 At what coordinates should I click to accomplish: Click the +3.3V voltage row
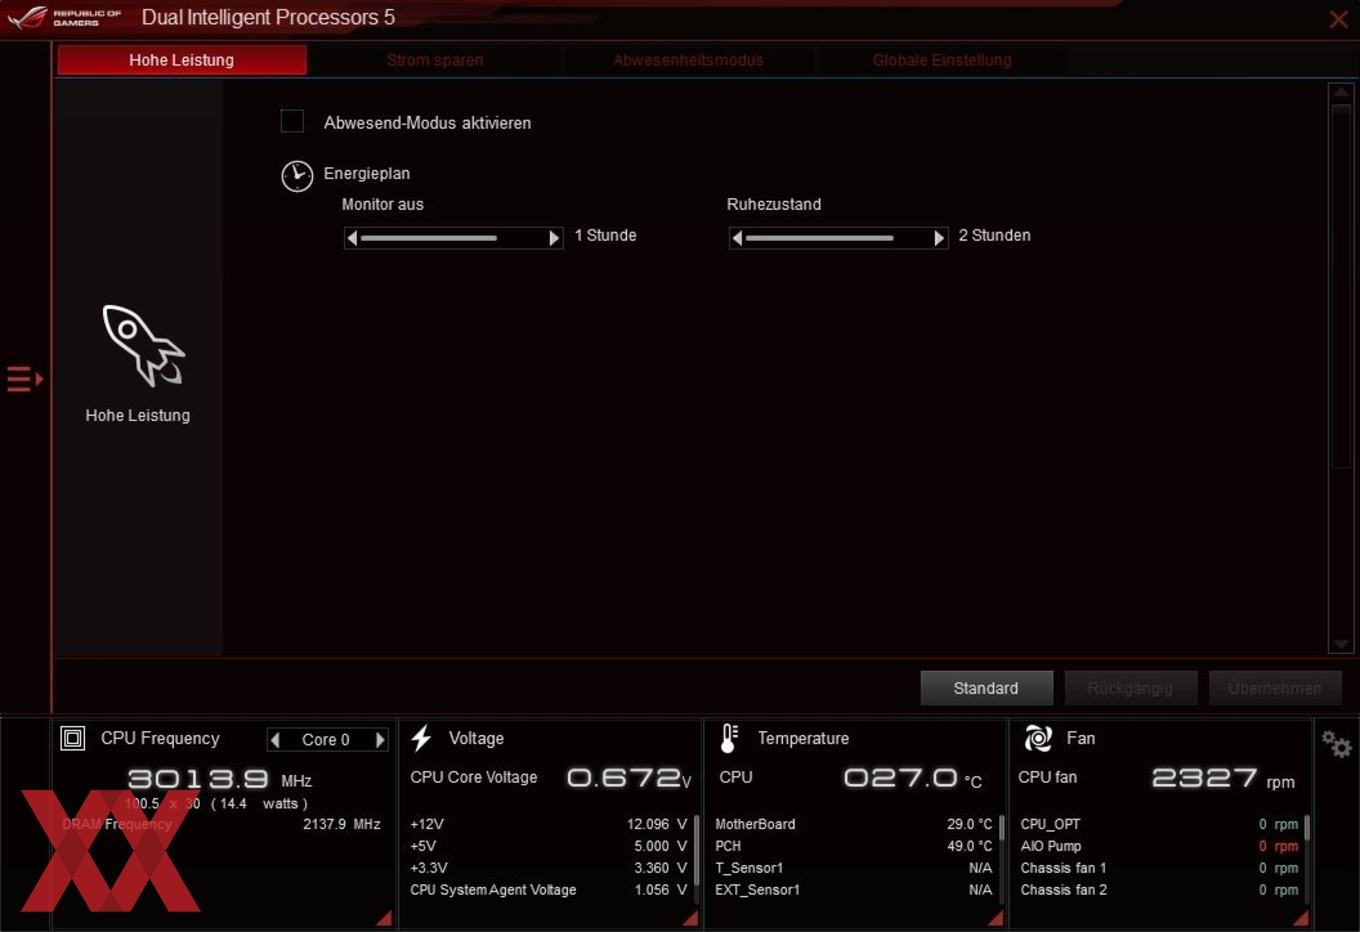coord(548,868)
